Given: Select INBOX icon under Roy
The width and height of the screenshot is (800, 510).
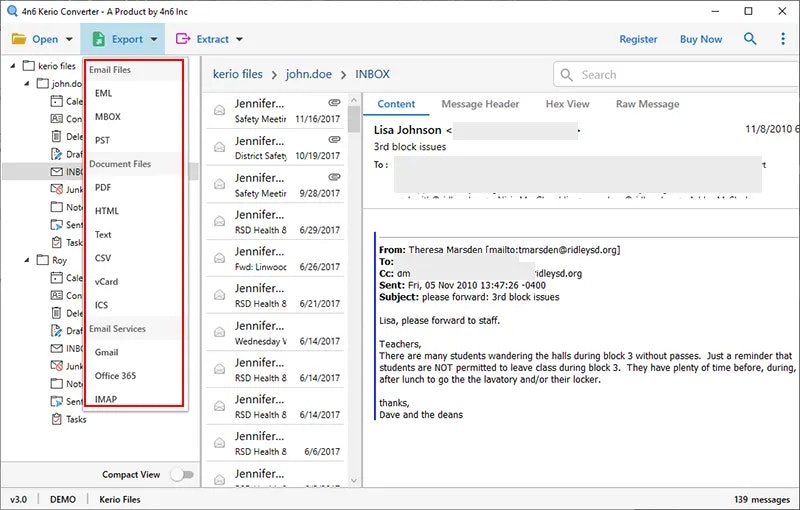Looking at the screenshot, I should [56, 348].
